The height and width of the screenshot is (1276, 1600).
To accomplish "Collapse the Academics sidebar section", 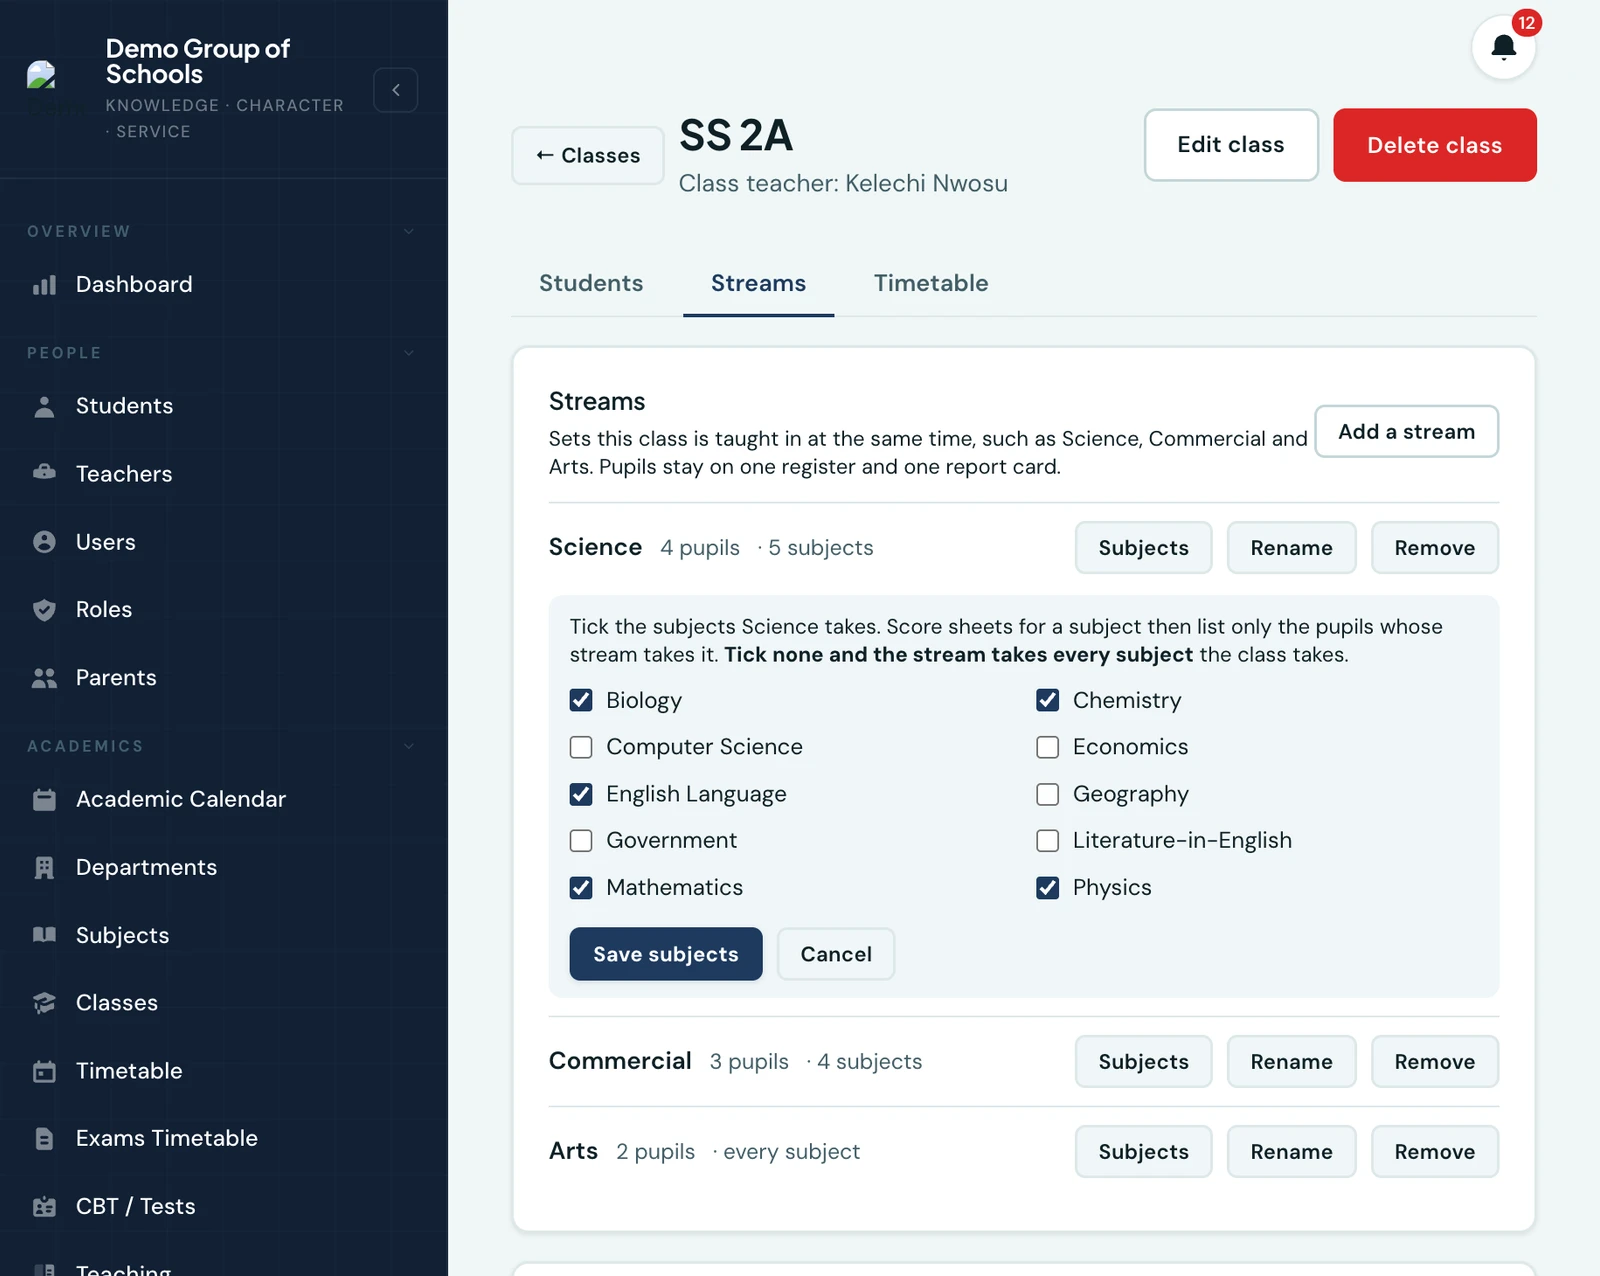I will [408, 746].
